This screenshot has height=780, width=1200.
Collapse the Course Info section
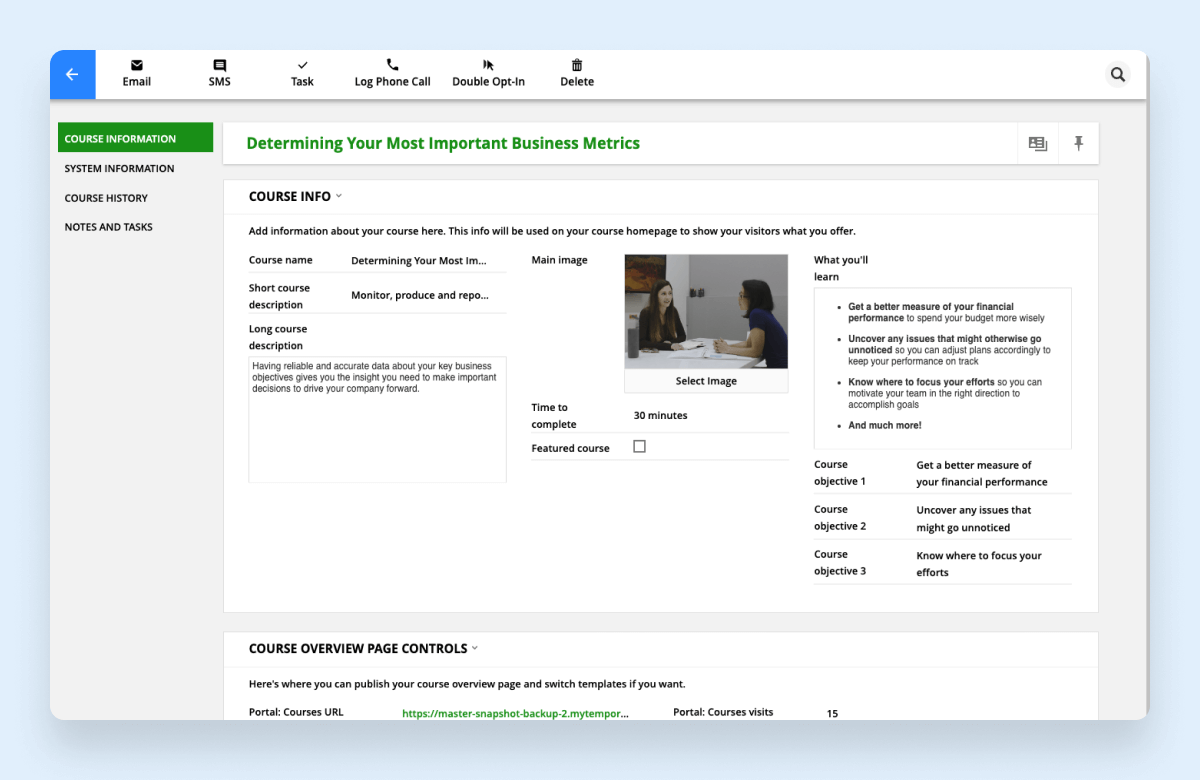click(x=339, y=197)
